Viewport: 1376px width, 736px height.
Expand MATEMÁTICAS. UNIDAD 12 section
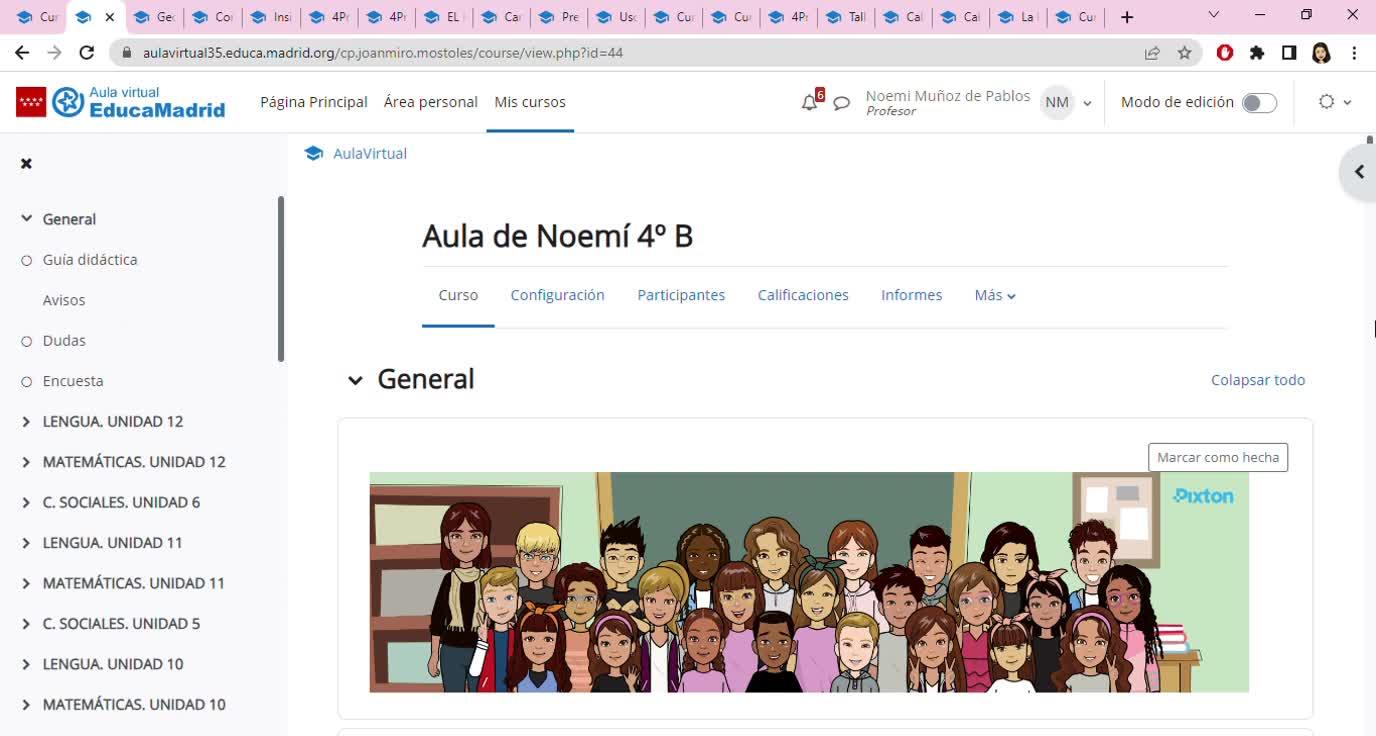(x=27, y=462)
